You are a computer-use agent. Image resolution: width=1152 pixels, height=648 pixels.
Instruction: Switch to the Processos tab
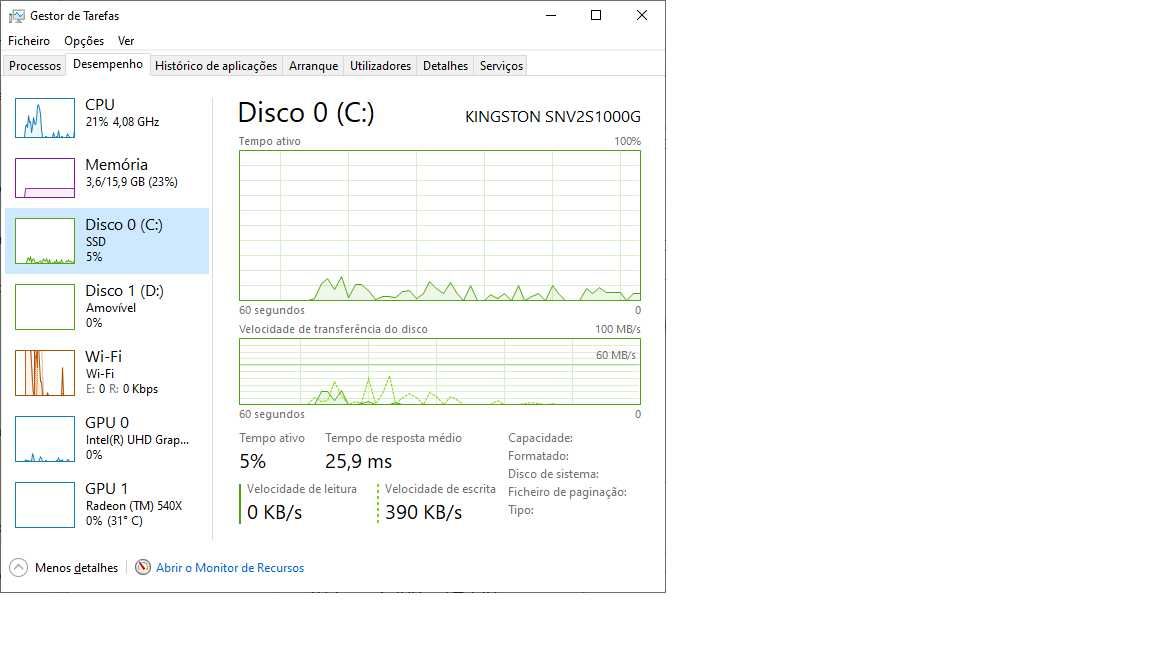(x=35, y=65)
